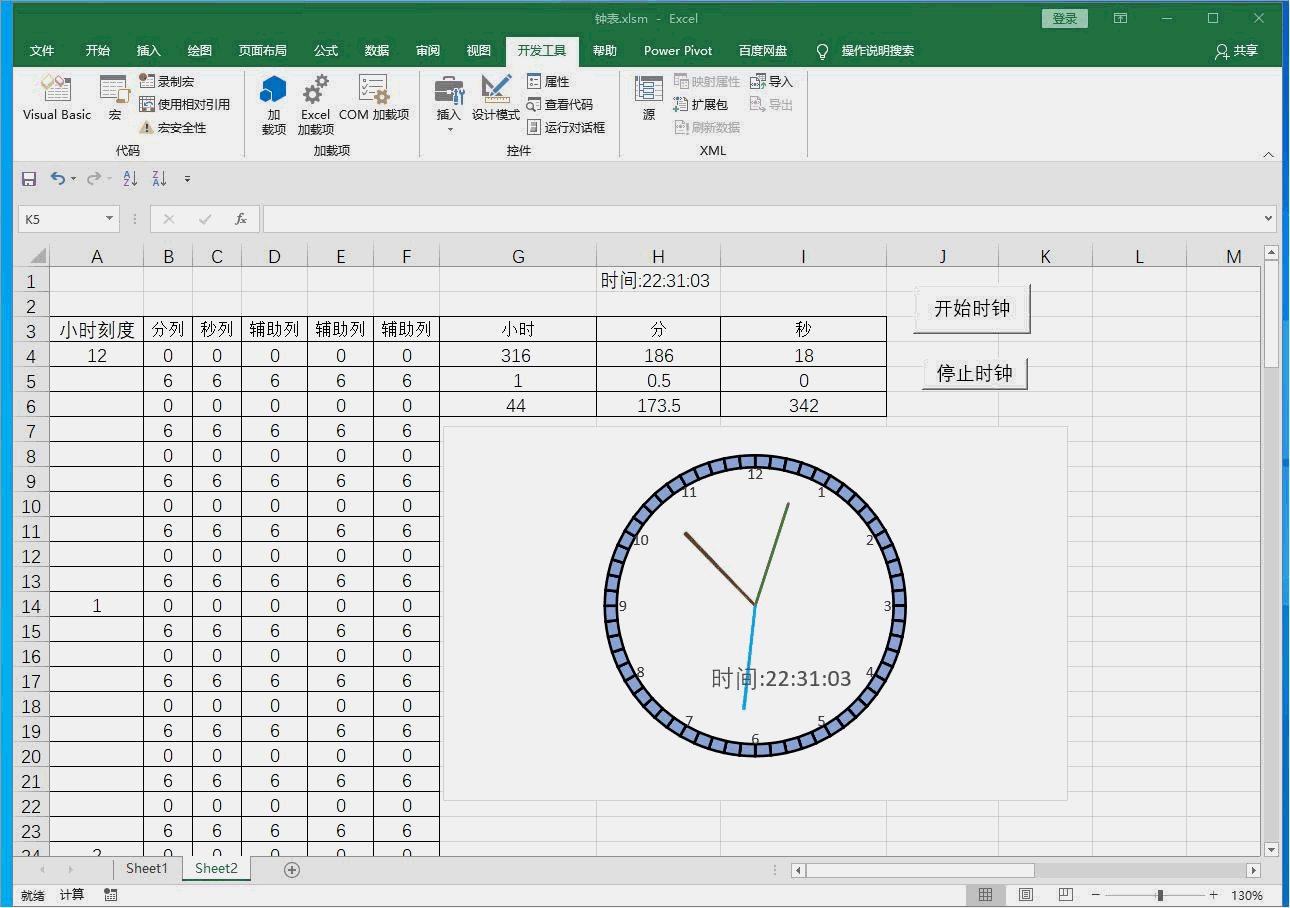1290x908 pixels.
Task: Select row 14 header
Action: [32, 606]
